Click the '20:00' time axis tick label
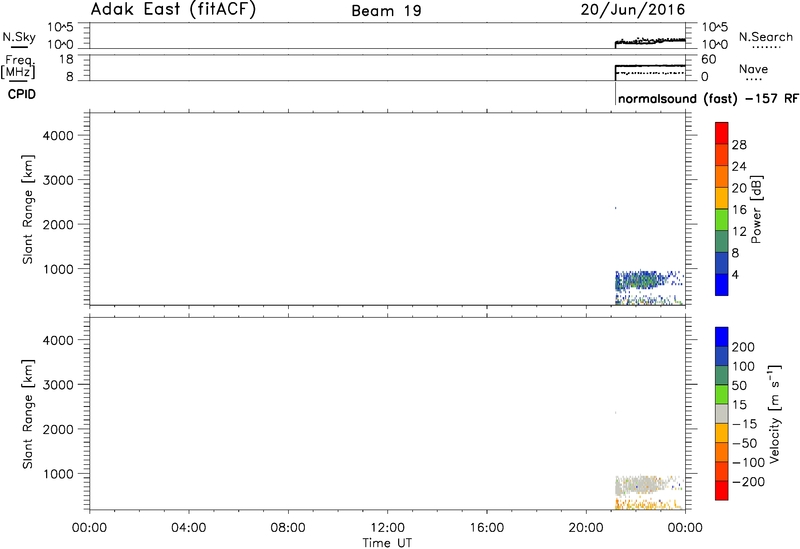800x549 pixels. [x=586, y=528]
